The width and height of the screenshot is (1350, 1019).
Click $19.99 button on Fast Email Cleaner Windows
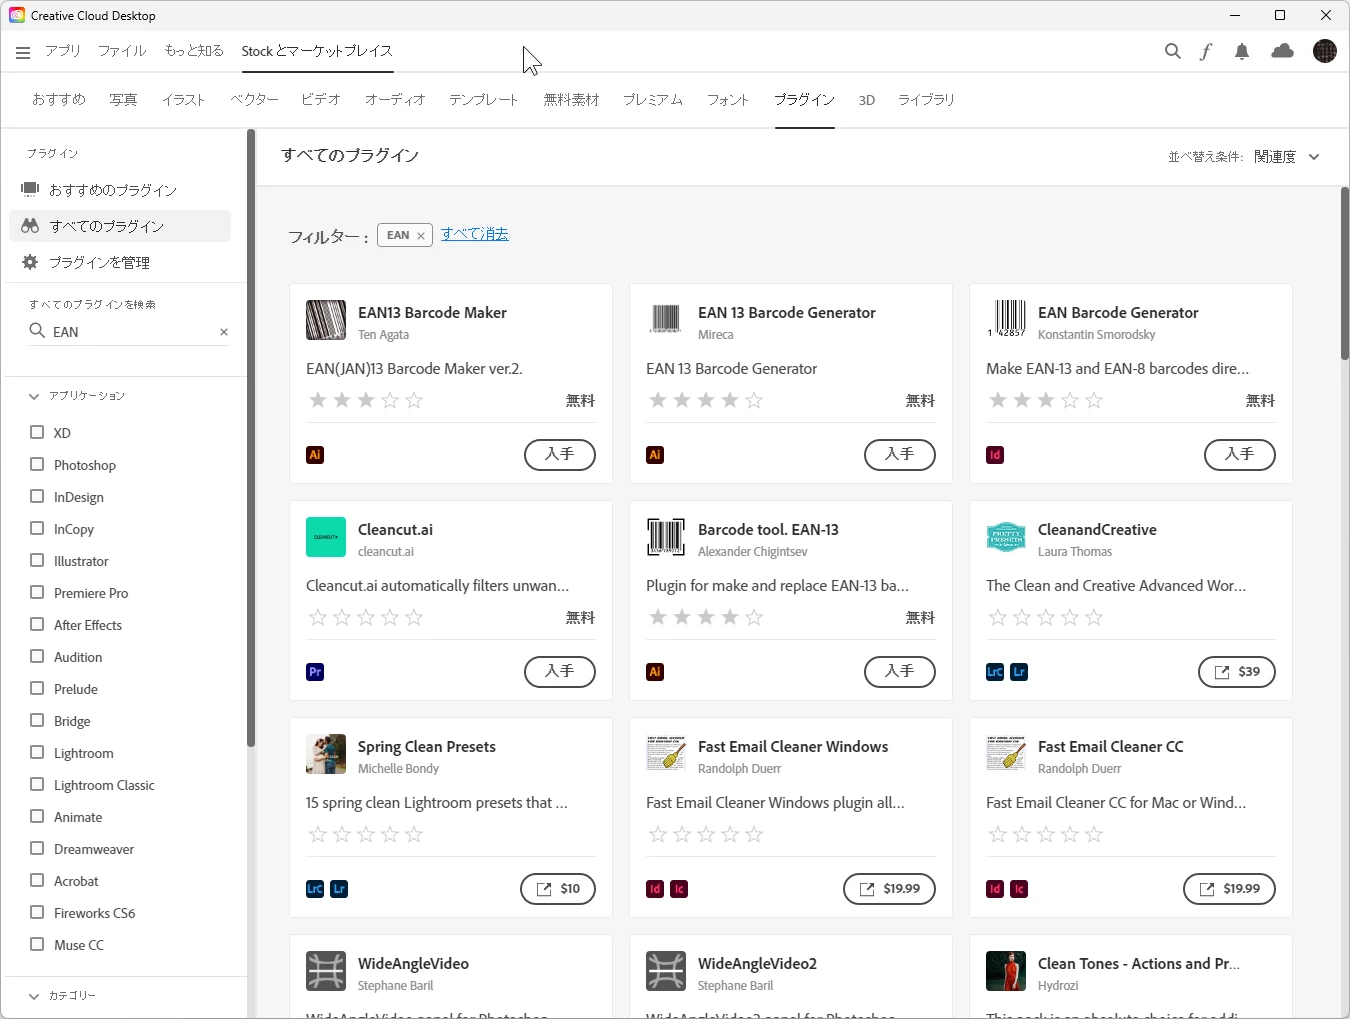(x=890, y=889)
